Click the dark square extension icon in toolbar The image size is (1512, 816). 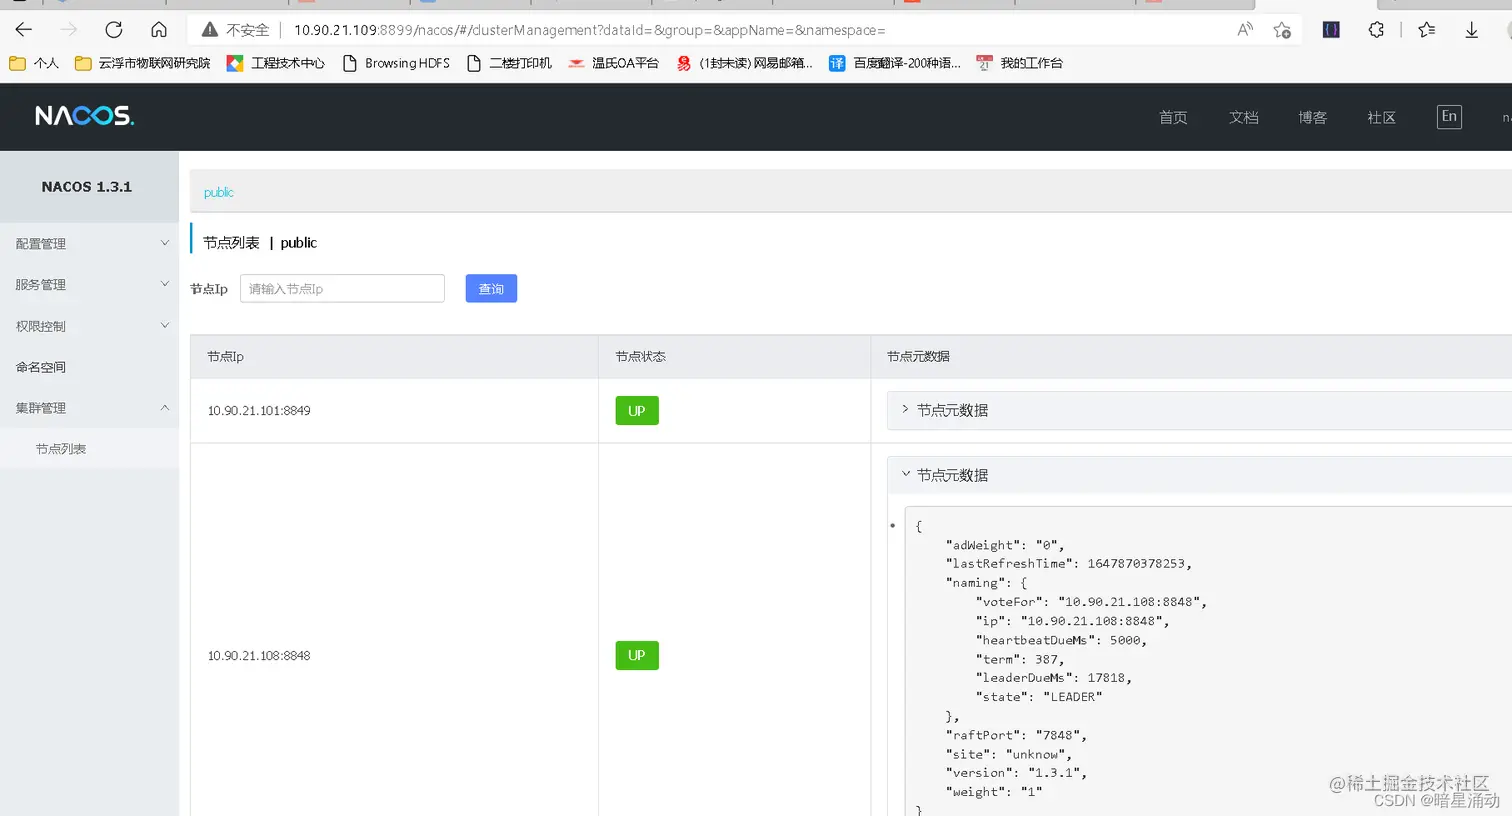(1331, 30)
